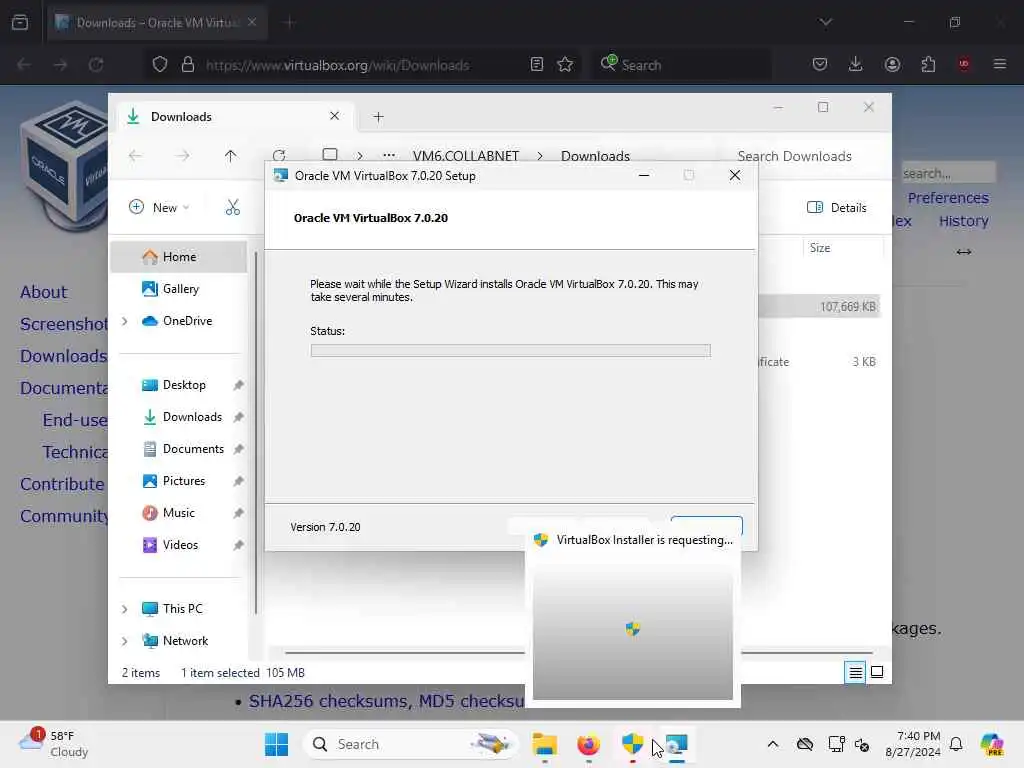The height and width of the screenshot is (768, 1024).
Task: Click the UAC preview thumbnail
Action: 633,630
